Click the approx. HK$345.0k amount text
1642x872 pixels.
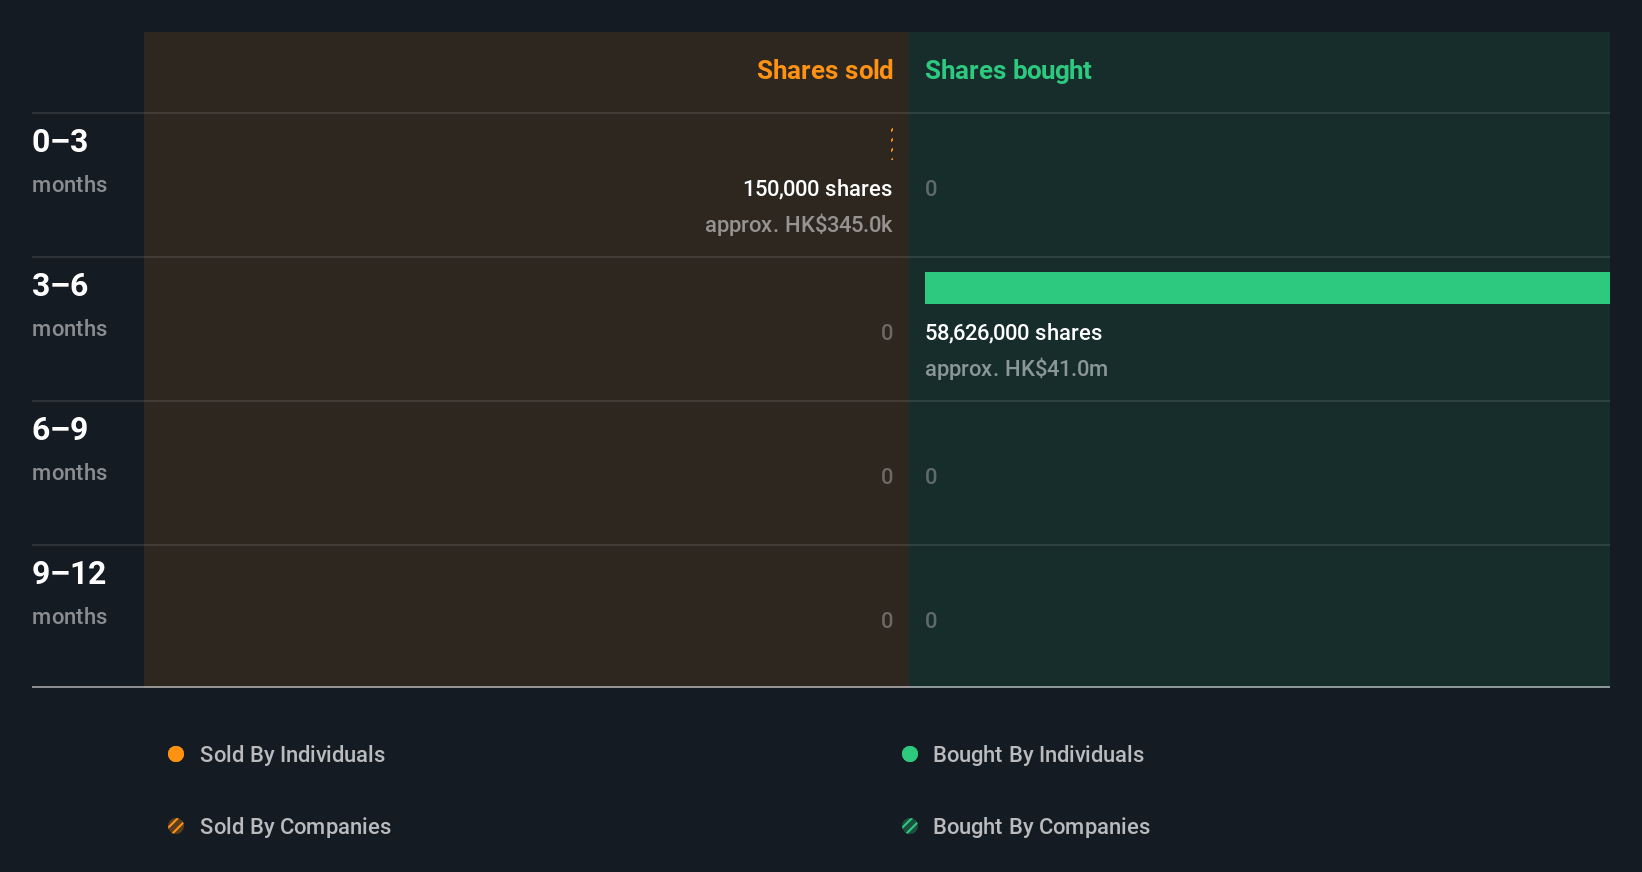(x=798, y=225)
